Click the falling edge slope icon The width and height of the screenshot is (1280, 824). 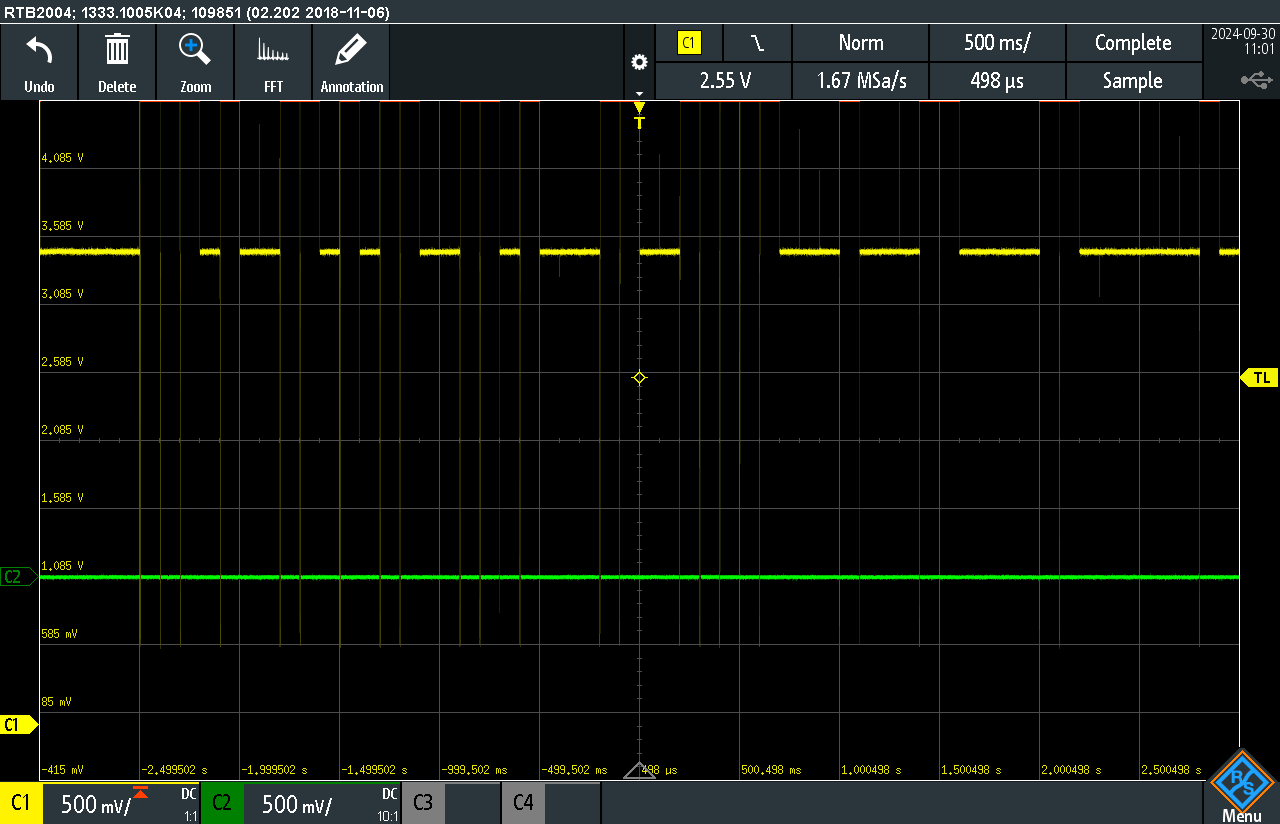(757, 43)
